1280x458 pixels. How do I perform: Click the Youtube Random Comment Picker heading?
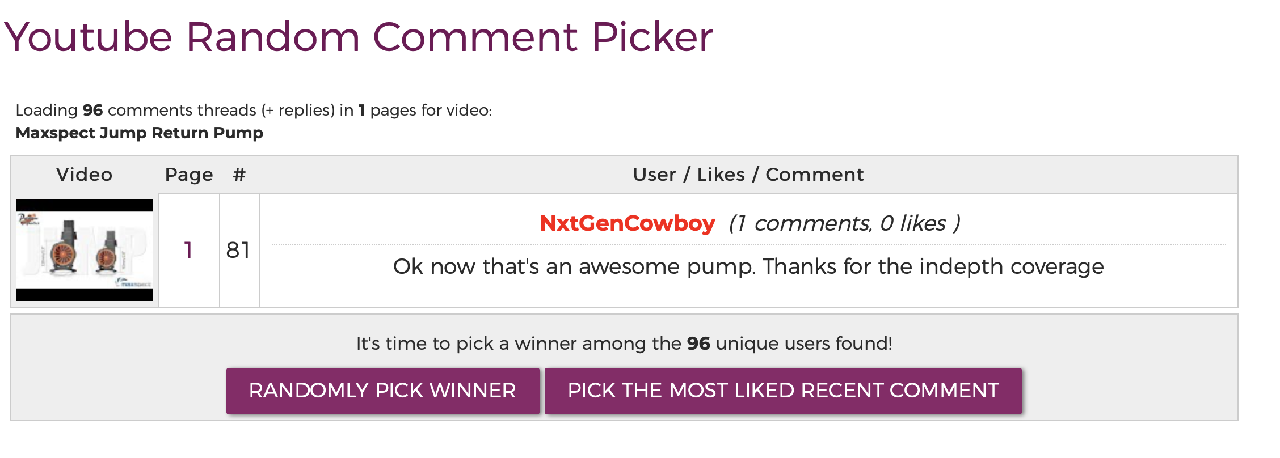coord(359,38)
